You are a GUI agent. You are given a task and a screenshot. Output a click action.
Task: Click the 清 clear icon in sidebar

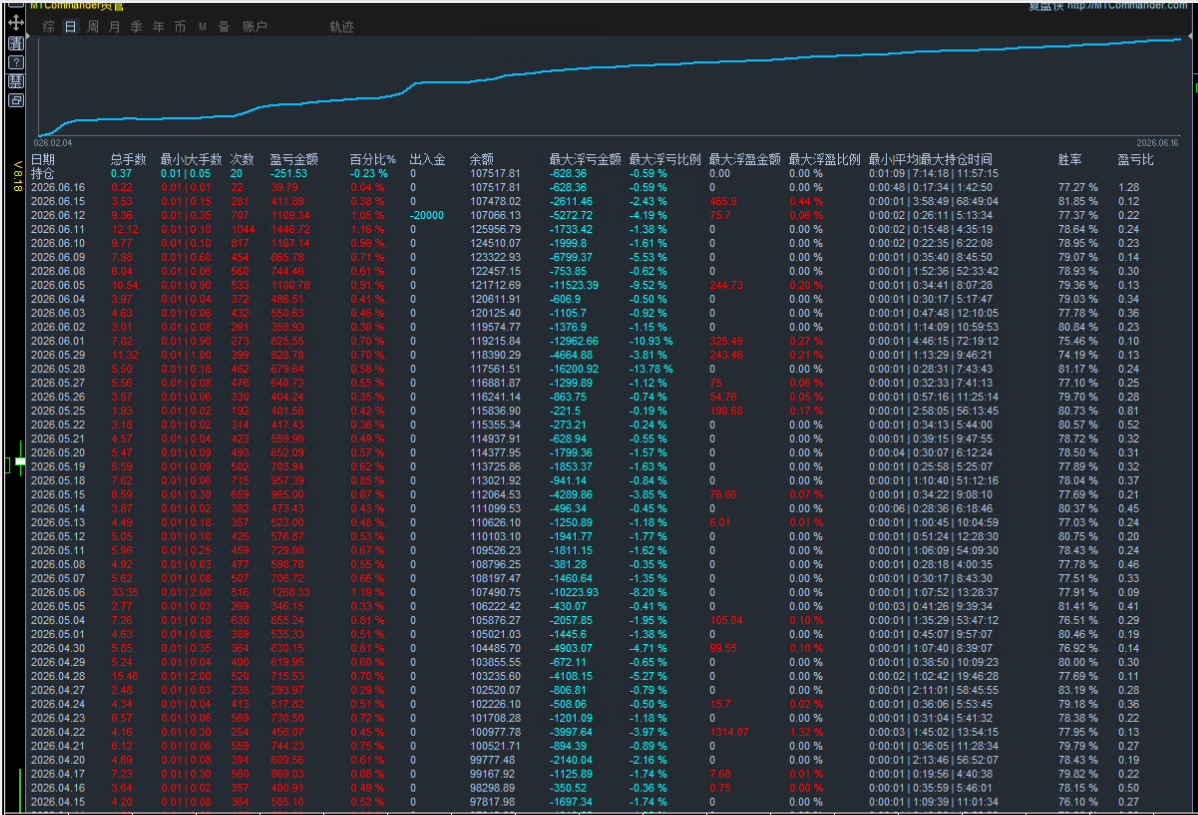15,44
